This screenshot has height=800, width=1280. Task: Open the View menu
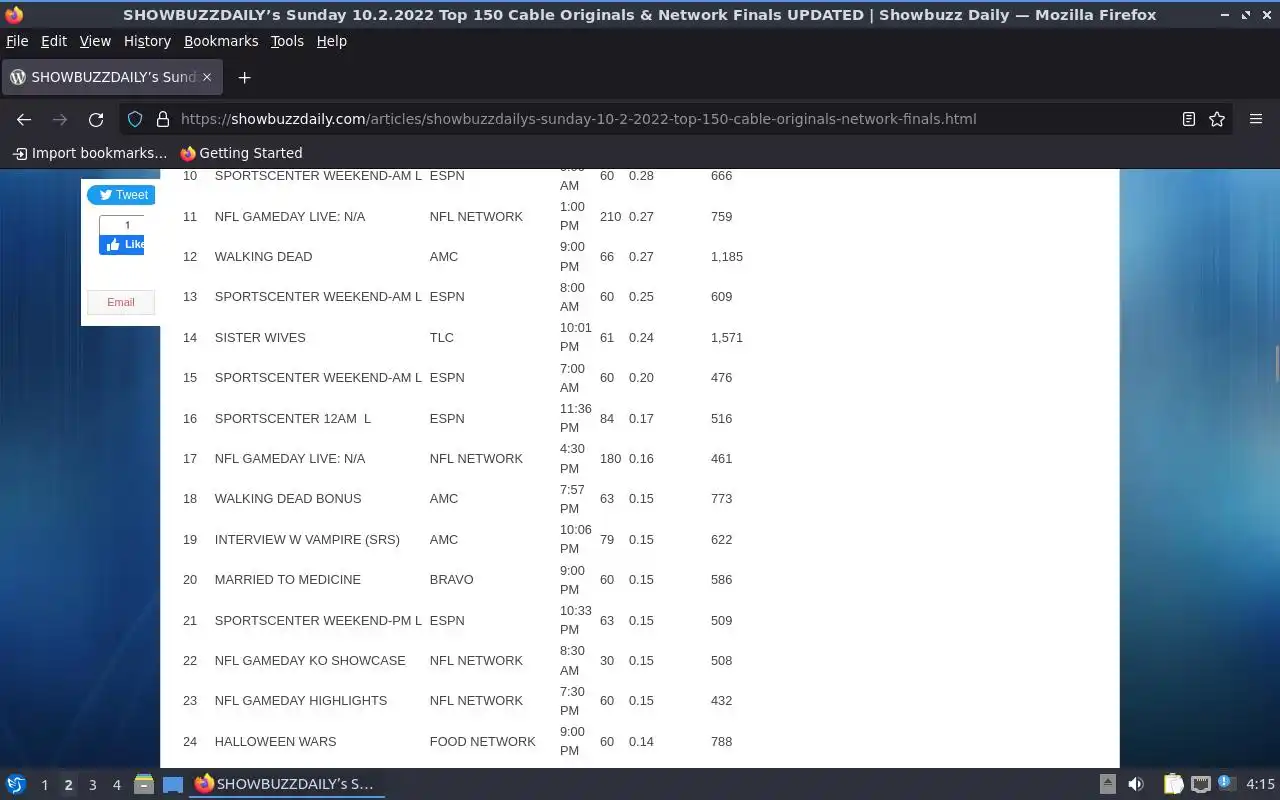point(95,41)
